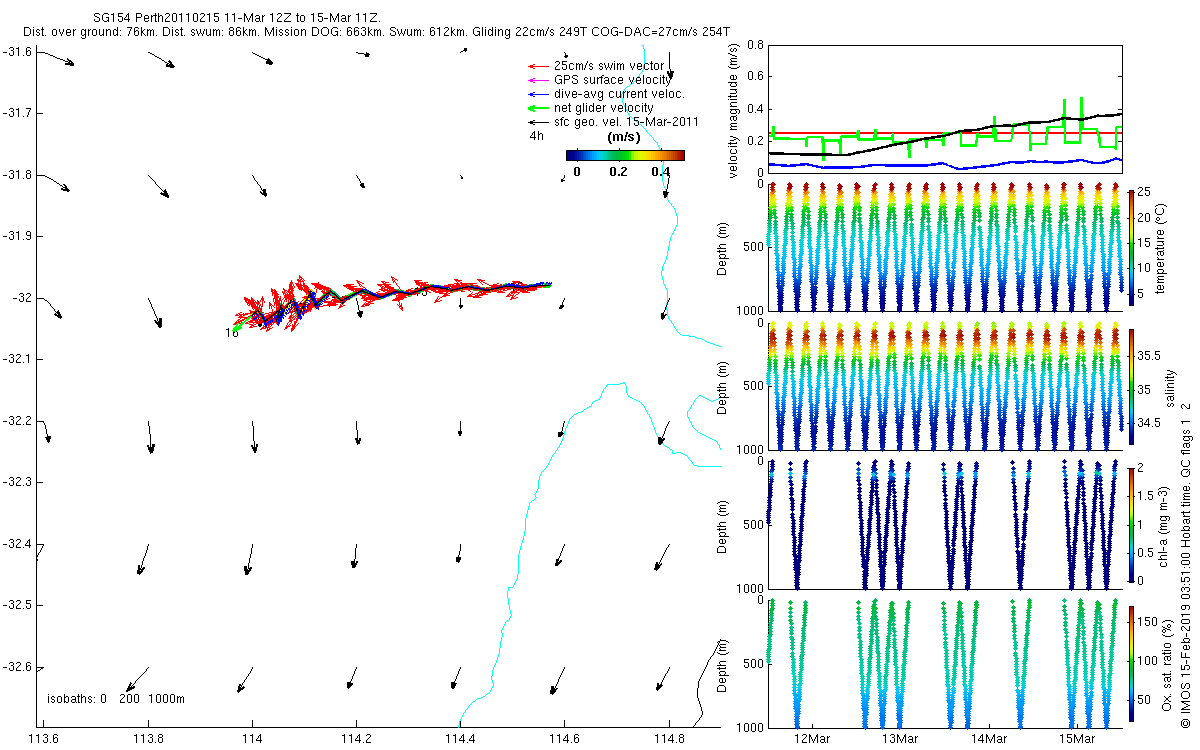1200x750 pixels.
Task: Click the 'GPS surface velocity' legend text
Action: pyautogui.click(x=612, y=80)
